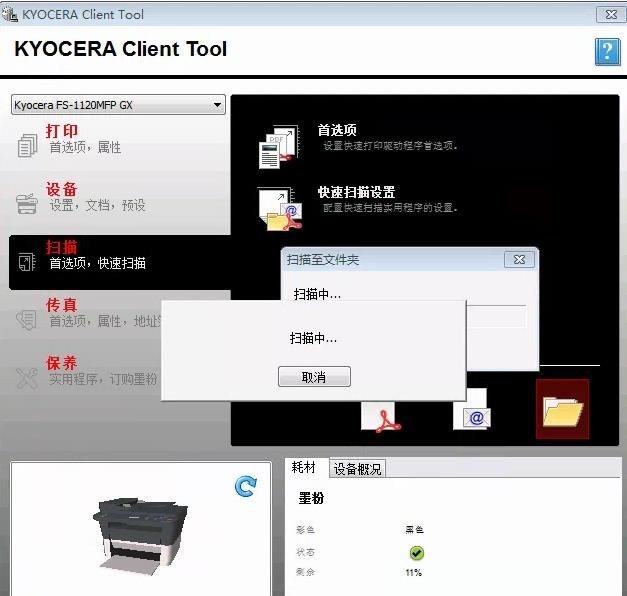627x596 pixels.
Task: Click the scan to PDF Acrobat icon
Action: click(x=381, y=417)
